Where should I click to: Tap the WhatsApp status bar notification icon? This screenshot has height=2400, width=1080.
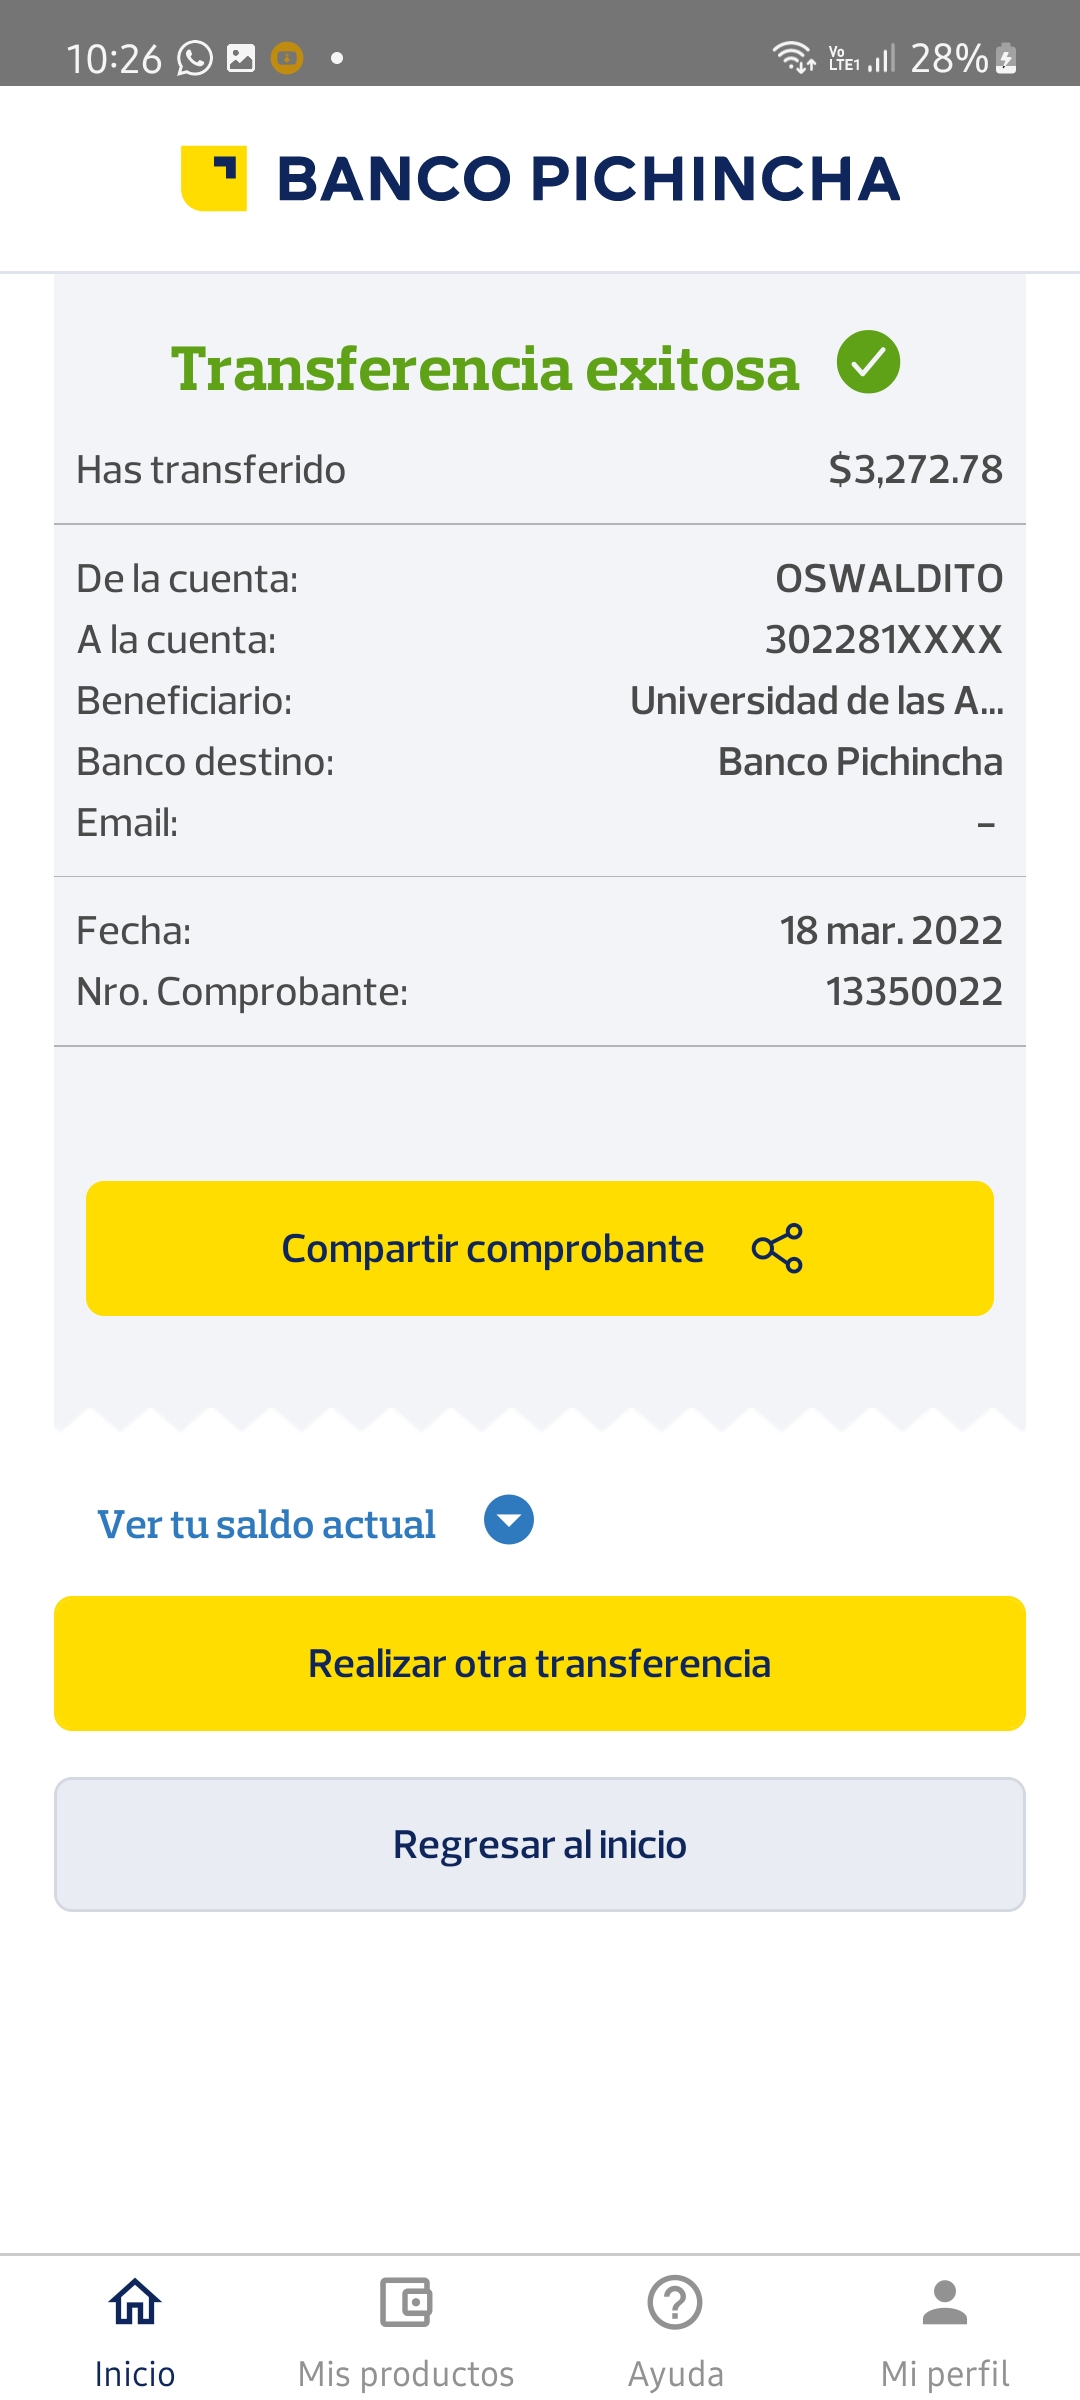click(195, 58)
